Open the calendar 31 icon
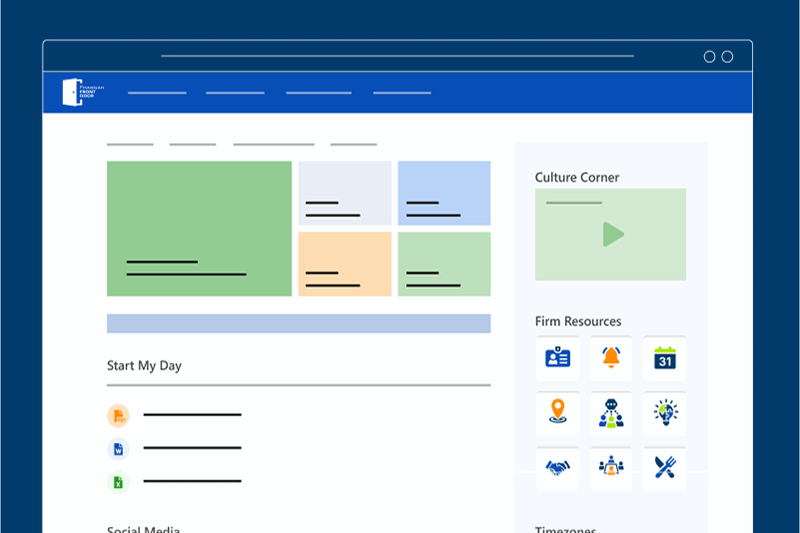This screenshot has height=533, width=800. (664, 358)
